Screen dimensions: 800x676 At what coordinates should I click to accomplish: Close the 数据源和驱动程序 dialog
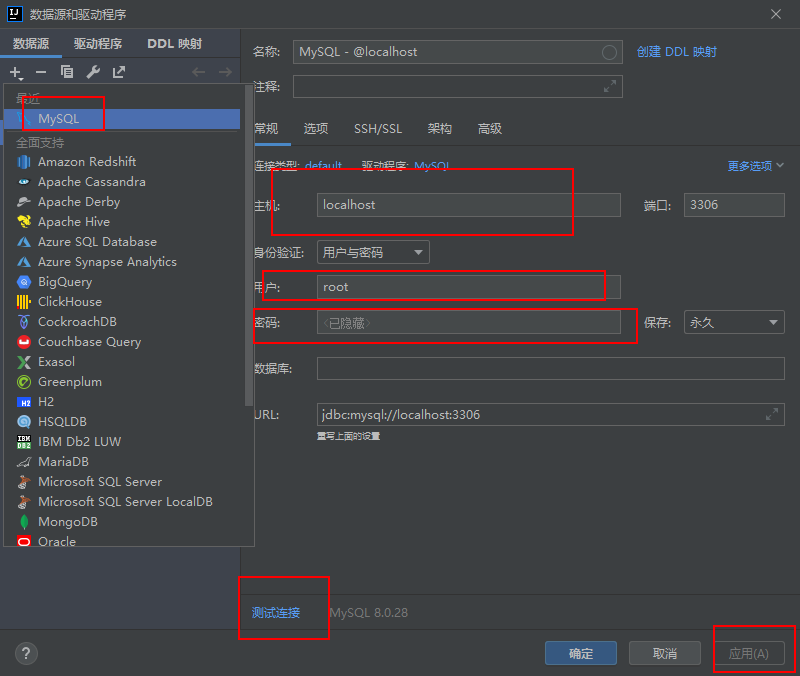click(776, 14)
